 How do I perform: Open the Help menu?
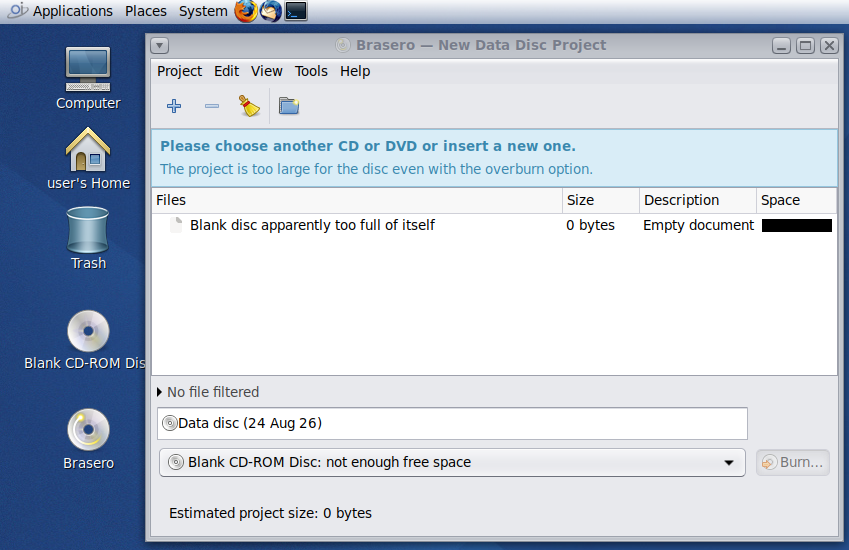click(x=355, y=71)
